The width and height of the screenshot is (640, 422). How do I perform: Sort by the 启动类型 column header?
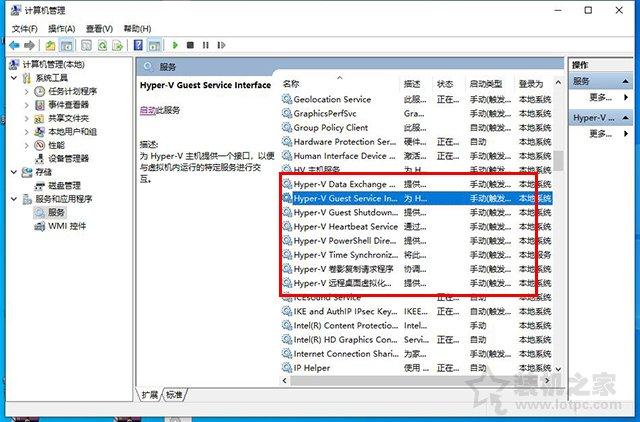tap(486, 84)
